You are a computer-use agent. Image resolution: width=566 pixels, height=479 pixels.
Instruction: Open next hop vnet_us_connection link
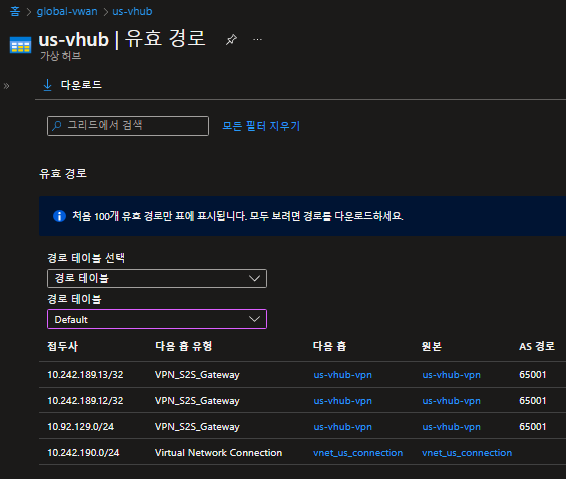click(x=358, y=453)
